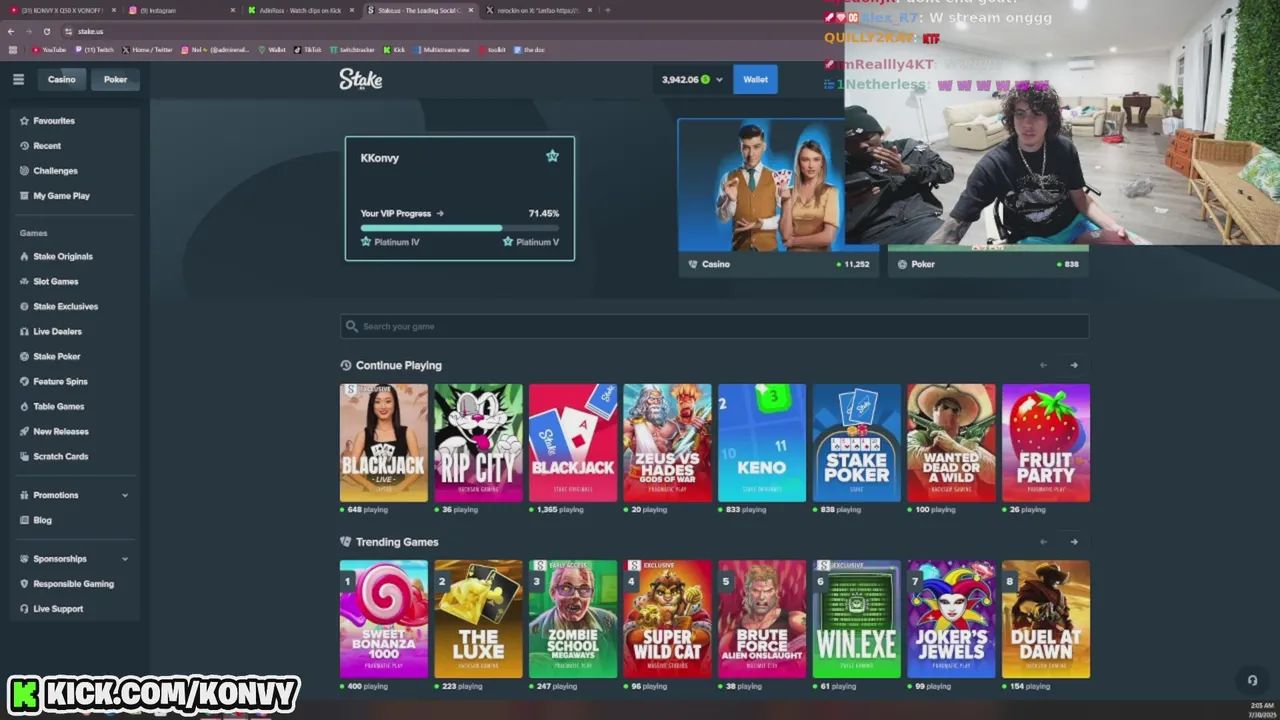This screenshot has width=1280, height=720.
Task: Open Sweet Bonanza 1000 trending game
Action: click(x=384, y=619)
